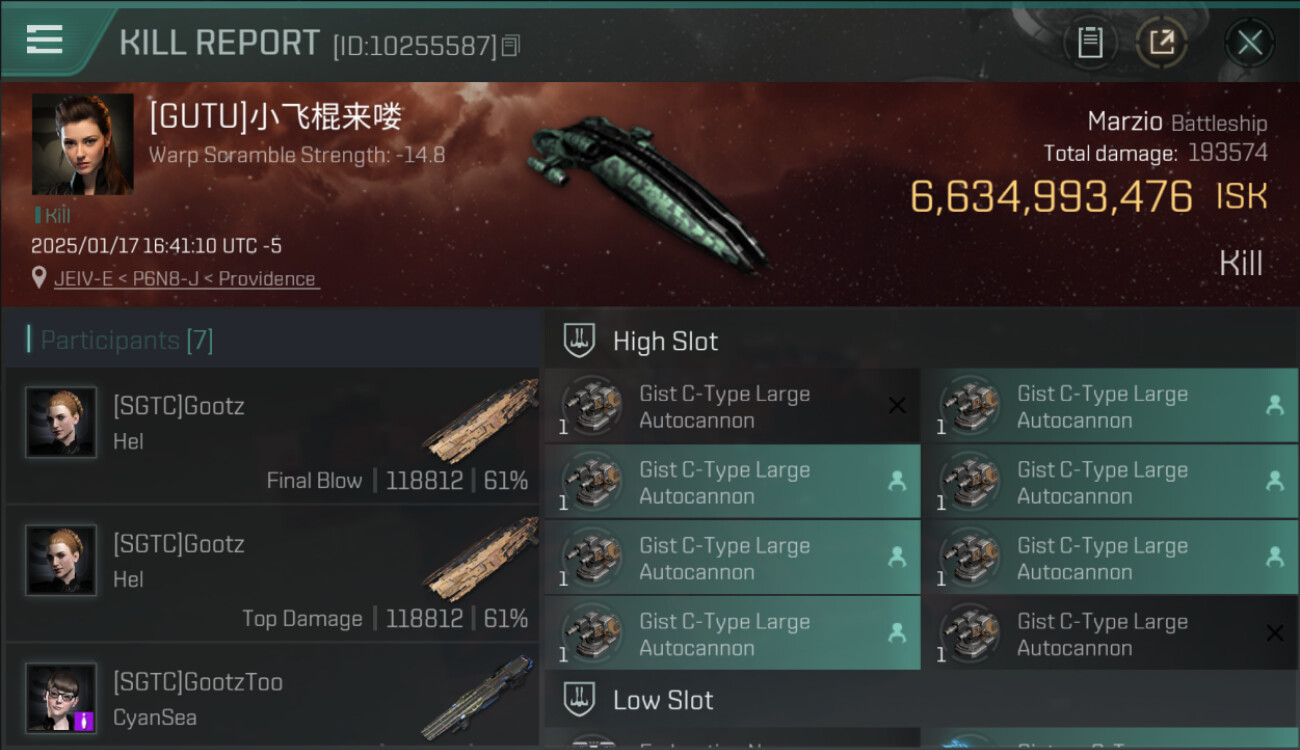The width and height of the screenshot is (1300, 750).
Task: Open the clipboard notes icon
Action: point(1090,43)
